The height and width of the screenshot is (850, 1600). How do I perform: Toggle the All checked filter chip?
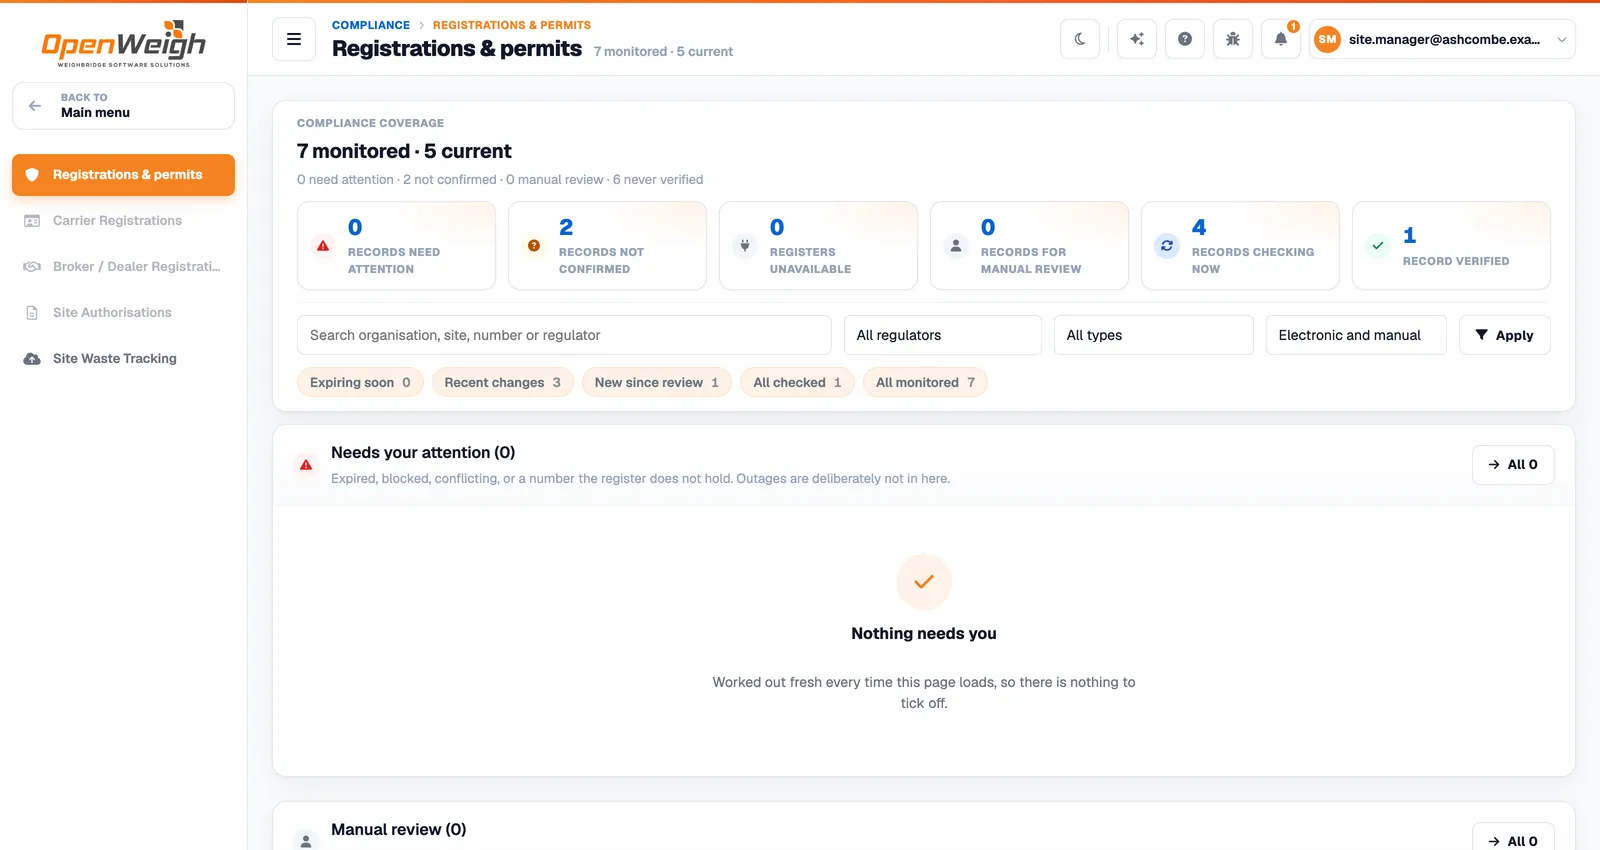(x=797, y=383)
